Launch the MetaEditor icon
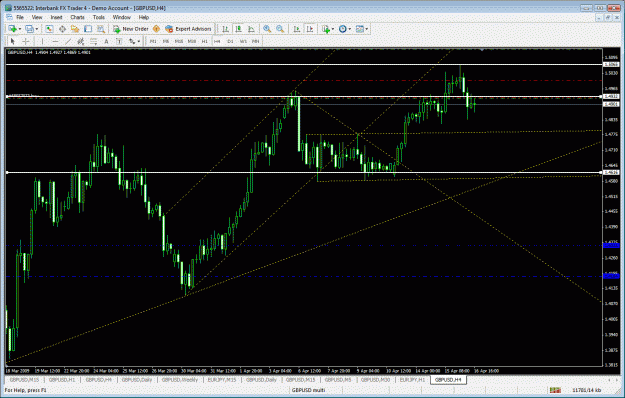The image size is (625, 398). coord(156,29)
